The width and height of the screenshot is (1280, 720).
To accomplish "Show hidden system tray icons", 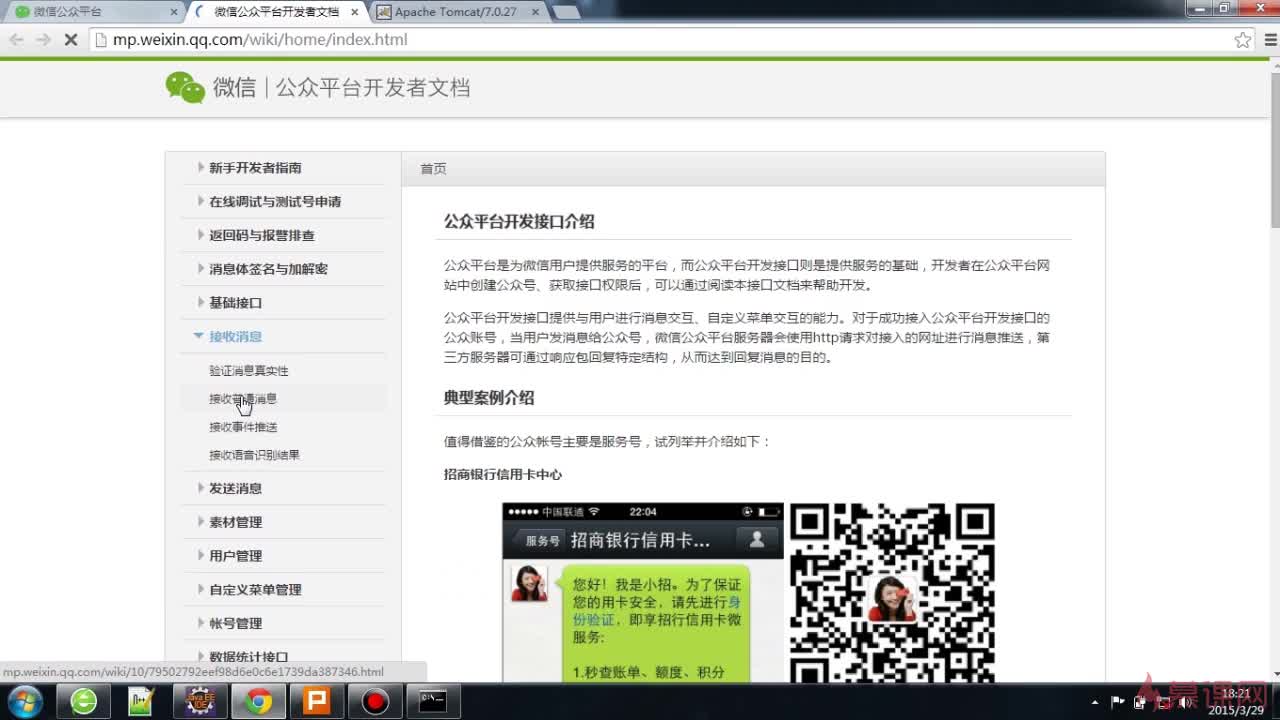I will 1095,702.
